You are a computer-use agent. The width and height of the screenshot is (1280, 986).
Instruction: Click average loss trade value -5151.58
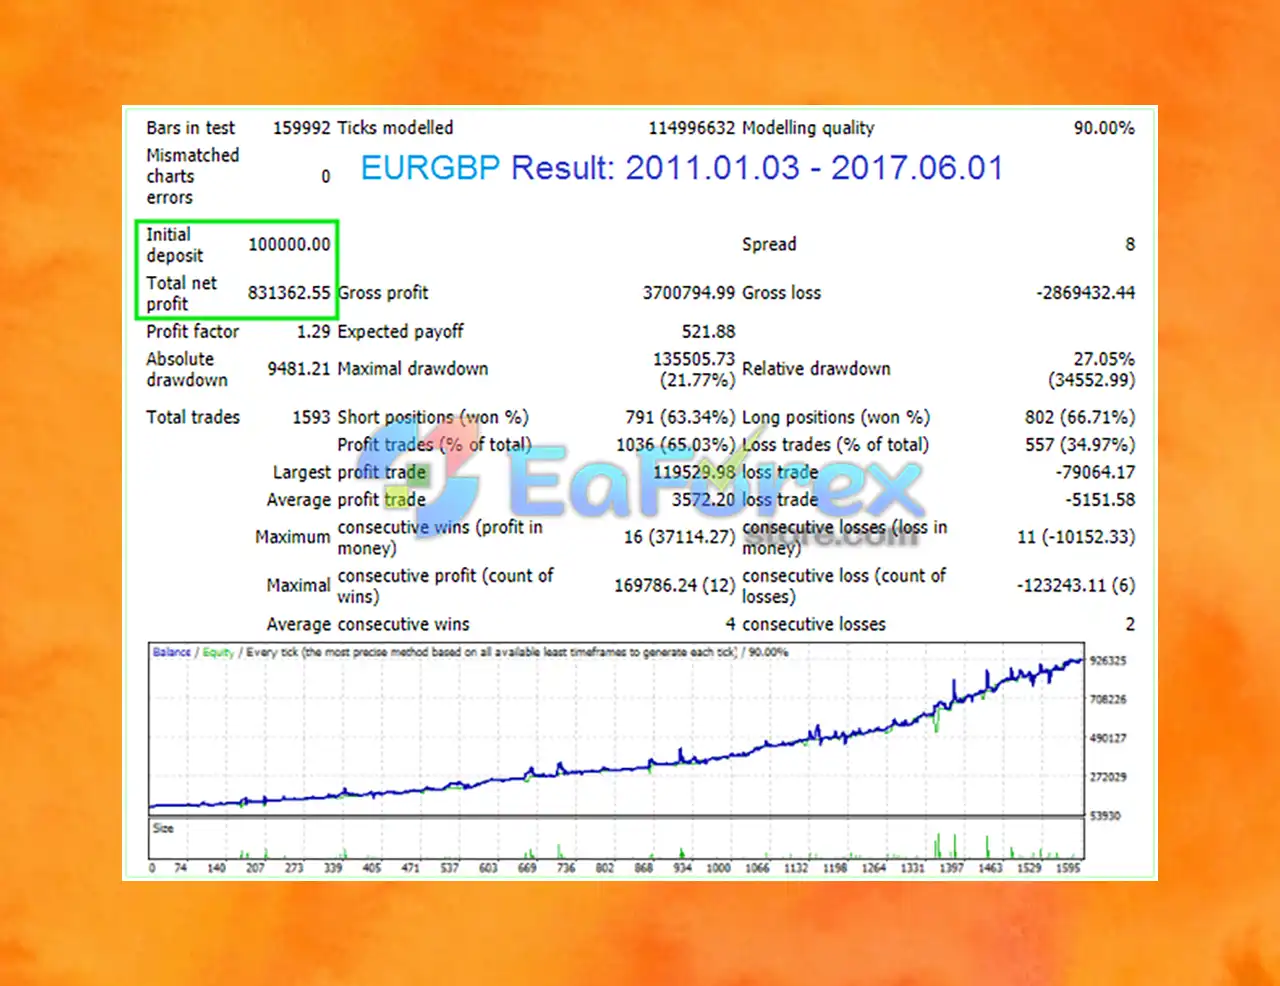pyautogui.click(x=1100, y=500)
